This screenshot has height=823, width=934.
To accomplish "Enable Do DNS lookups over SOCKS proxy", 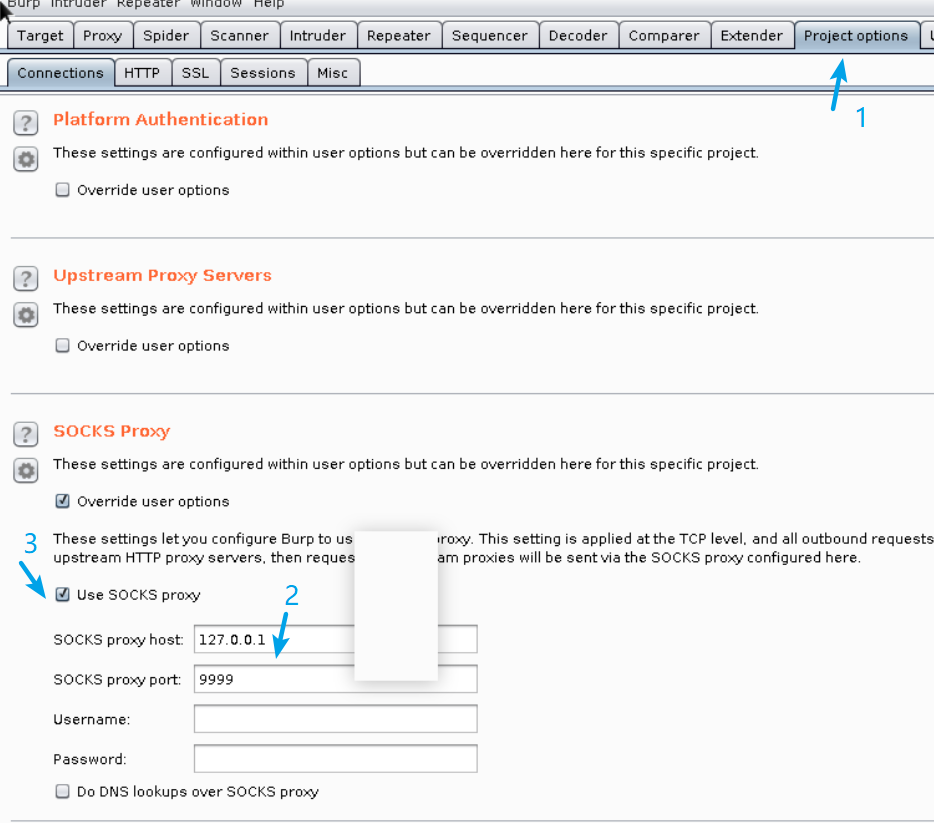I will pyautogui.click(x=62, y=791).
